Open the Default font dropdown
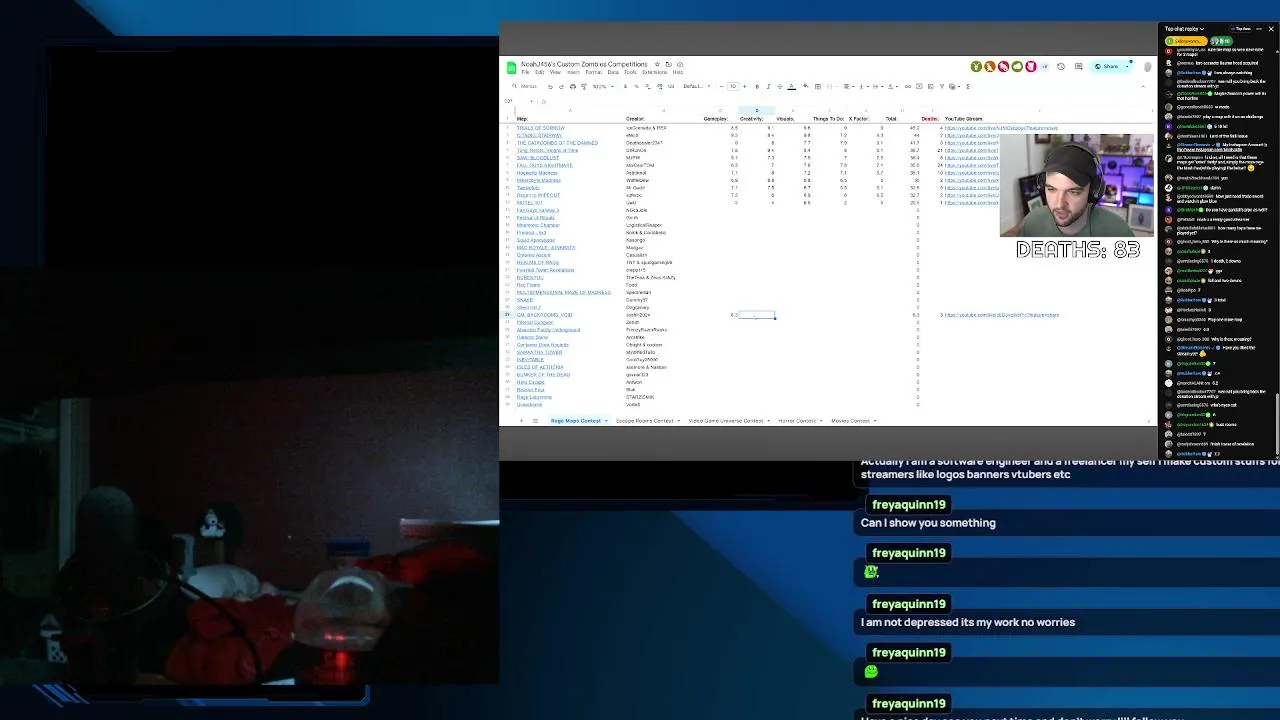 (697, 86)
